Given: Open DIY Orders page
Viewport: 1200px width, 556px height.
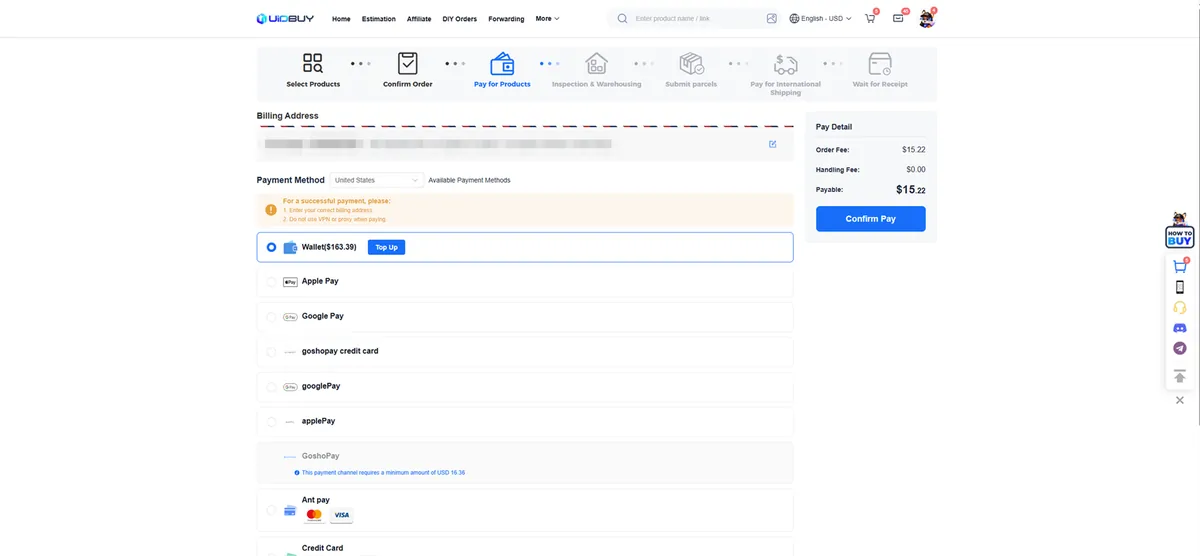Looking at the screenshot, I should [x=460, y=19].
